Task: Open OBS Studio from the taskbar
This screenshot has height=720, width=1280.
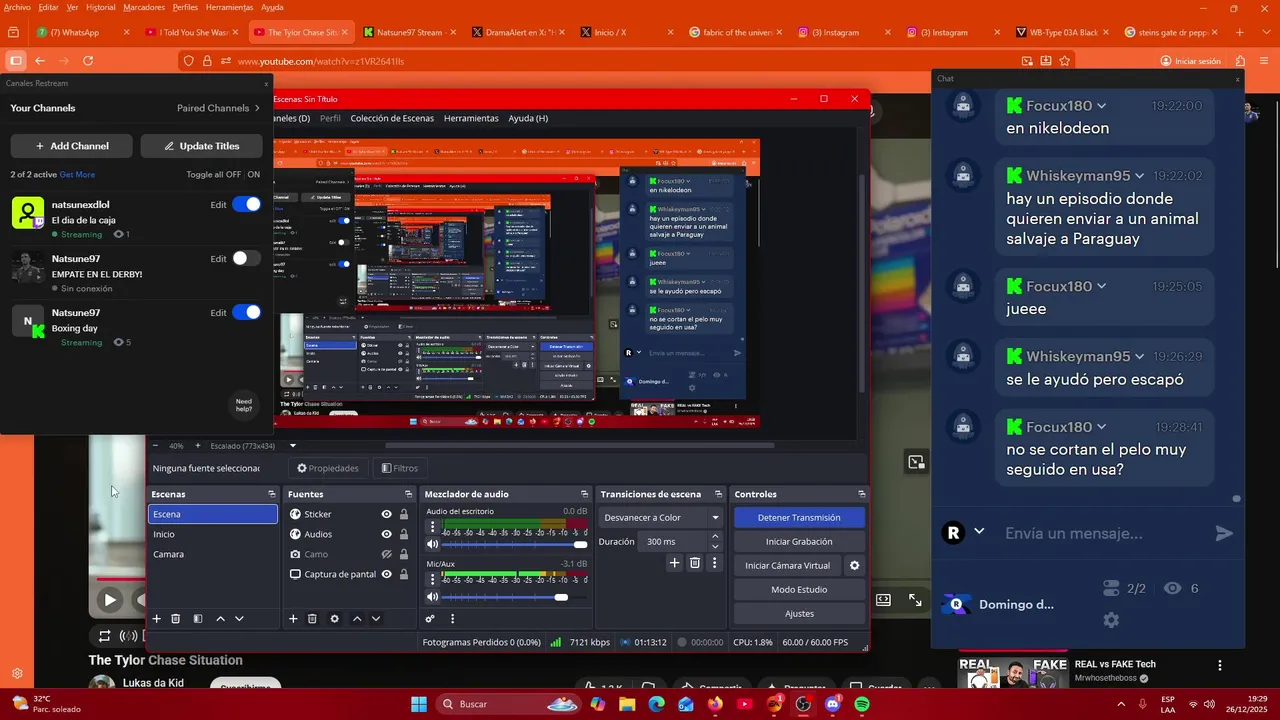Action: tap(803, 704)
